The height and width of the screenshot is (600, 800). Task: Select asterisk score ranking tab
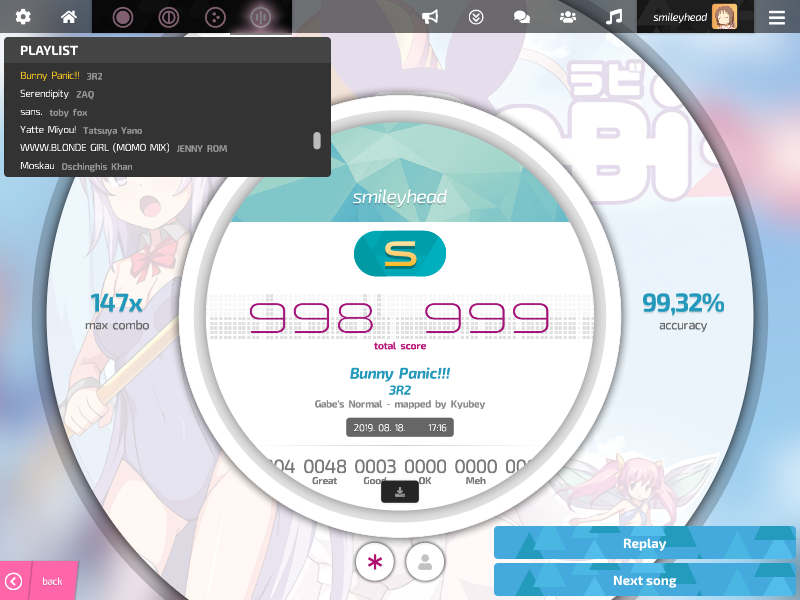coord(374,562)
